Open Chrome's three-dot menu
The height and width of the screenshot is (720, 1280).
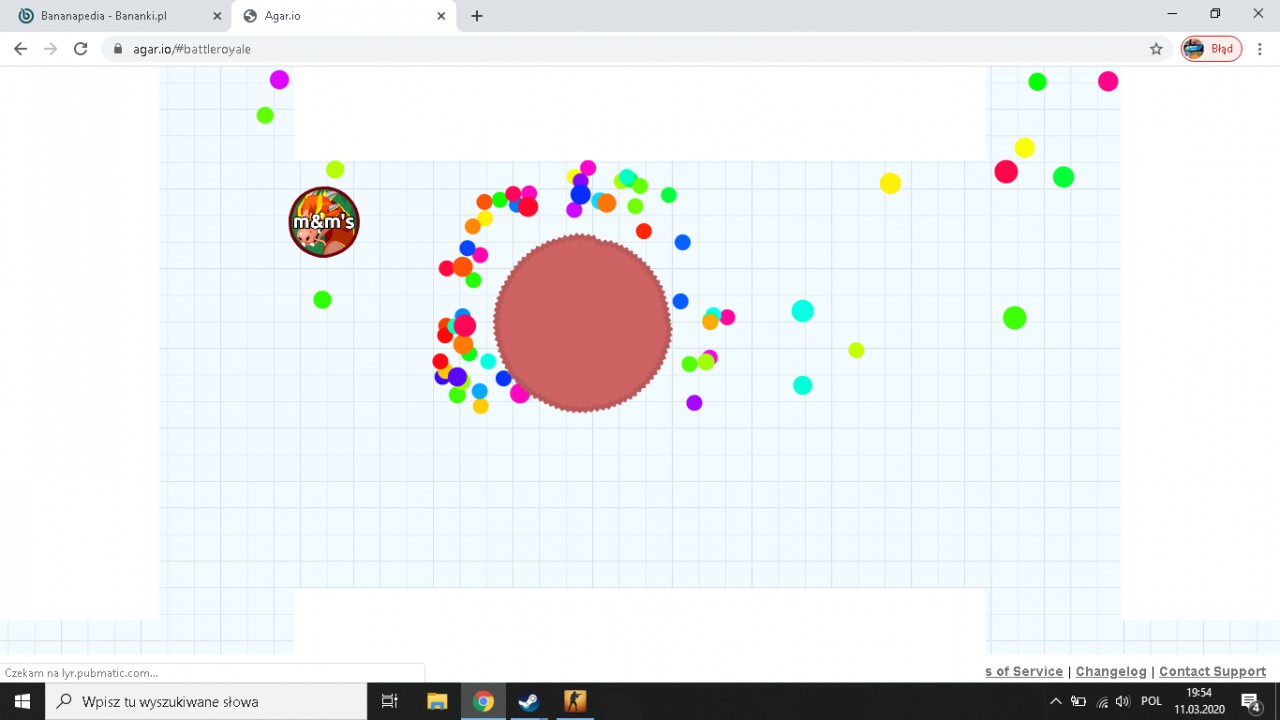click(1261, 49)
